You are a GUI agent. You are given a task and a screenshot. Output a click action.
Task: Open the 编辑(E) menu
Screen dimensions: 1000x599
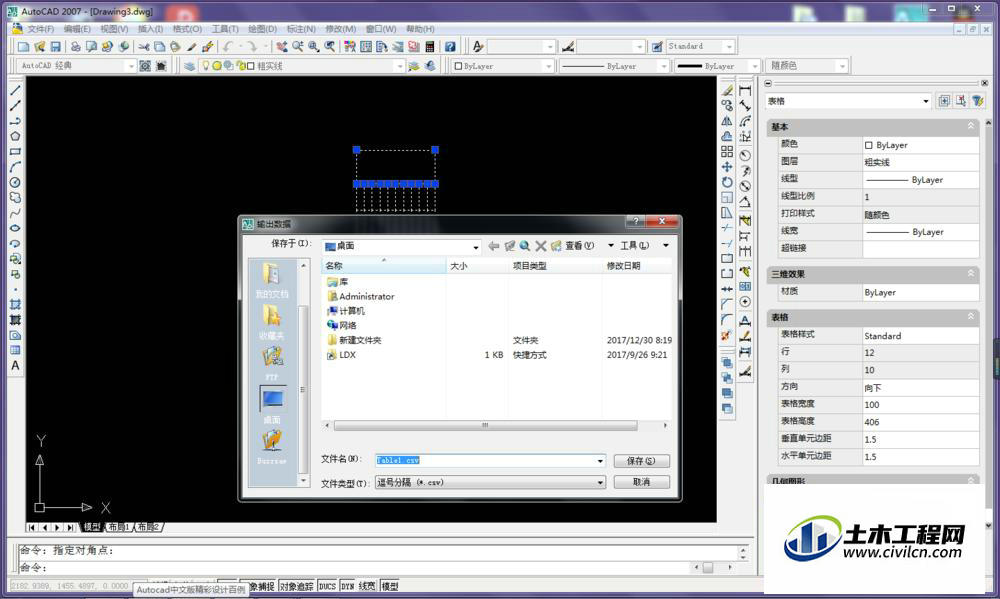click(77, 29)
